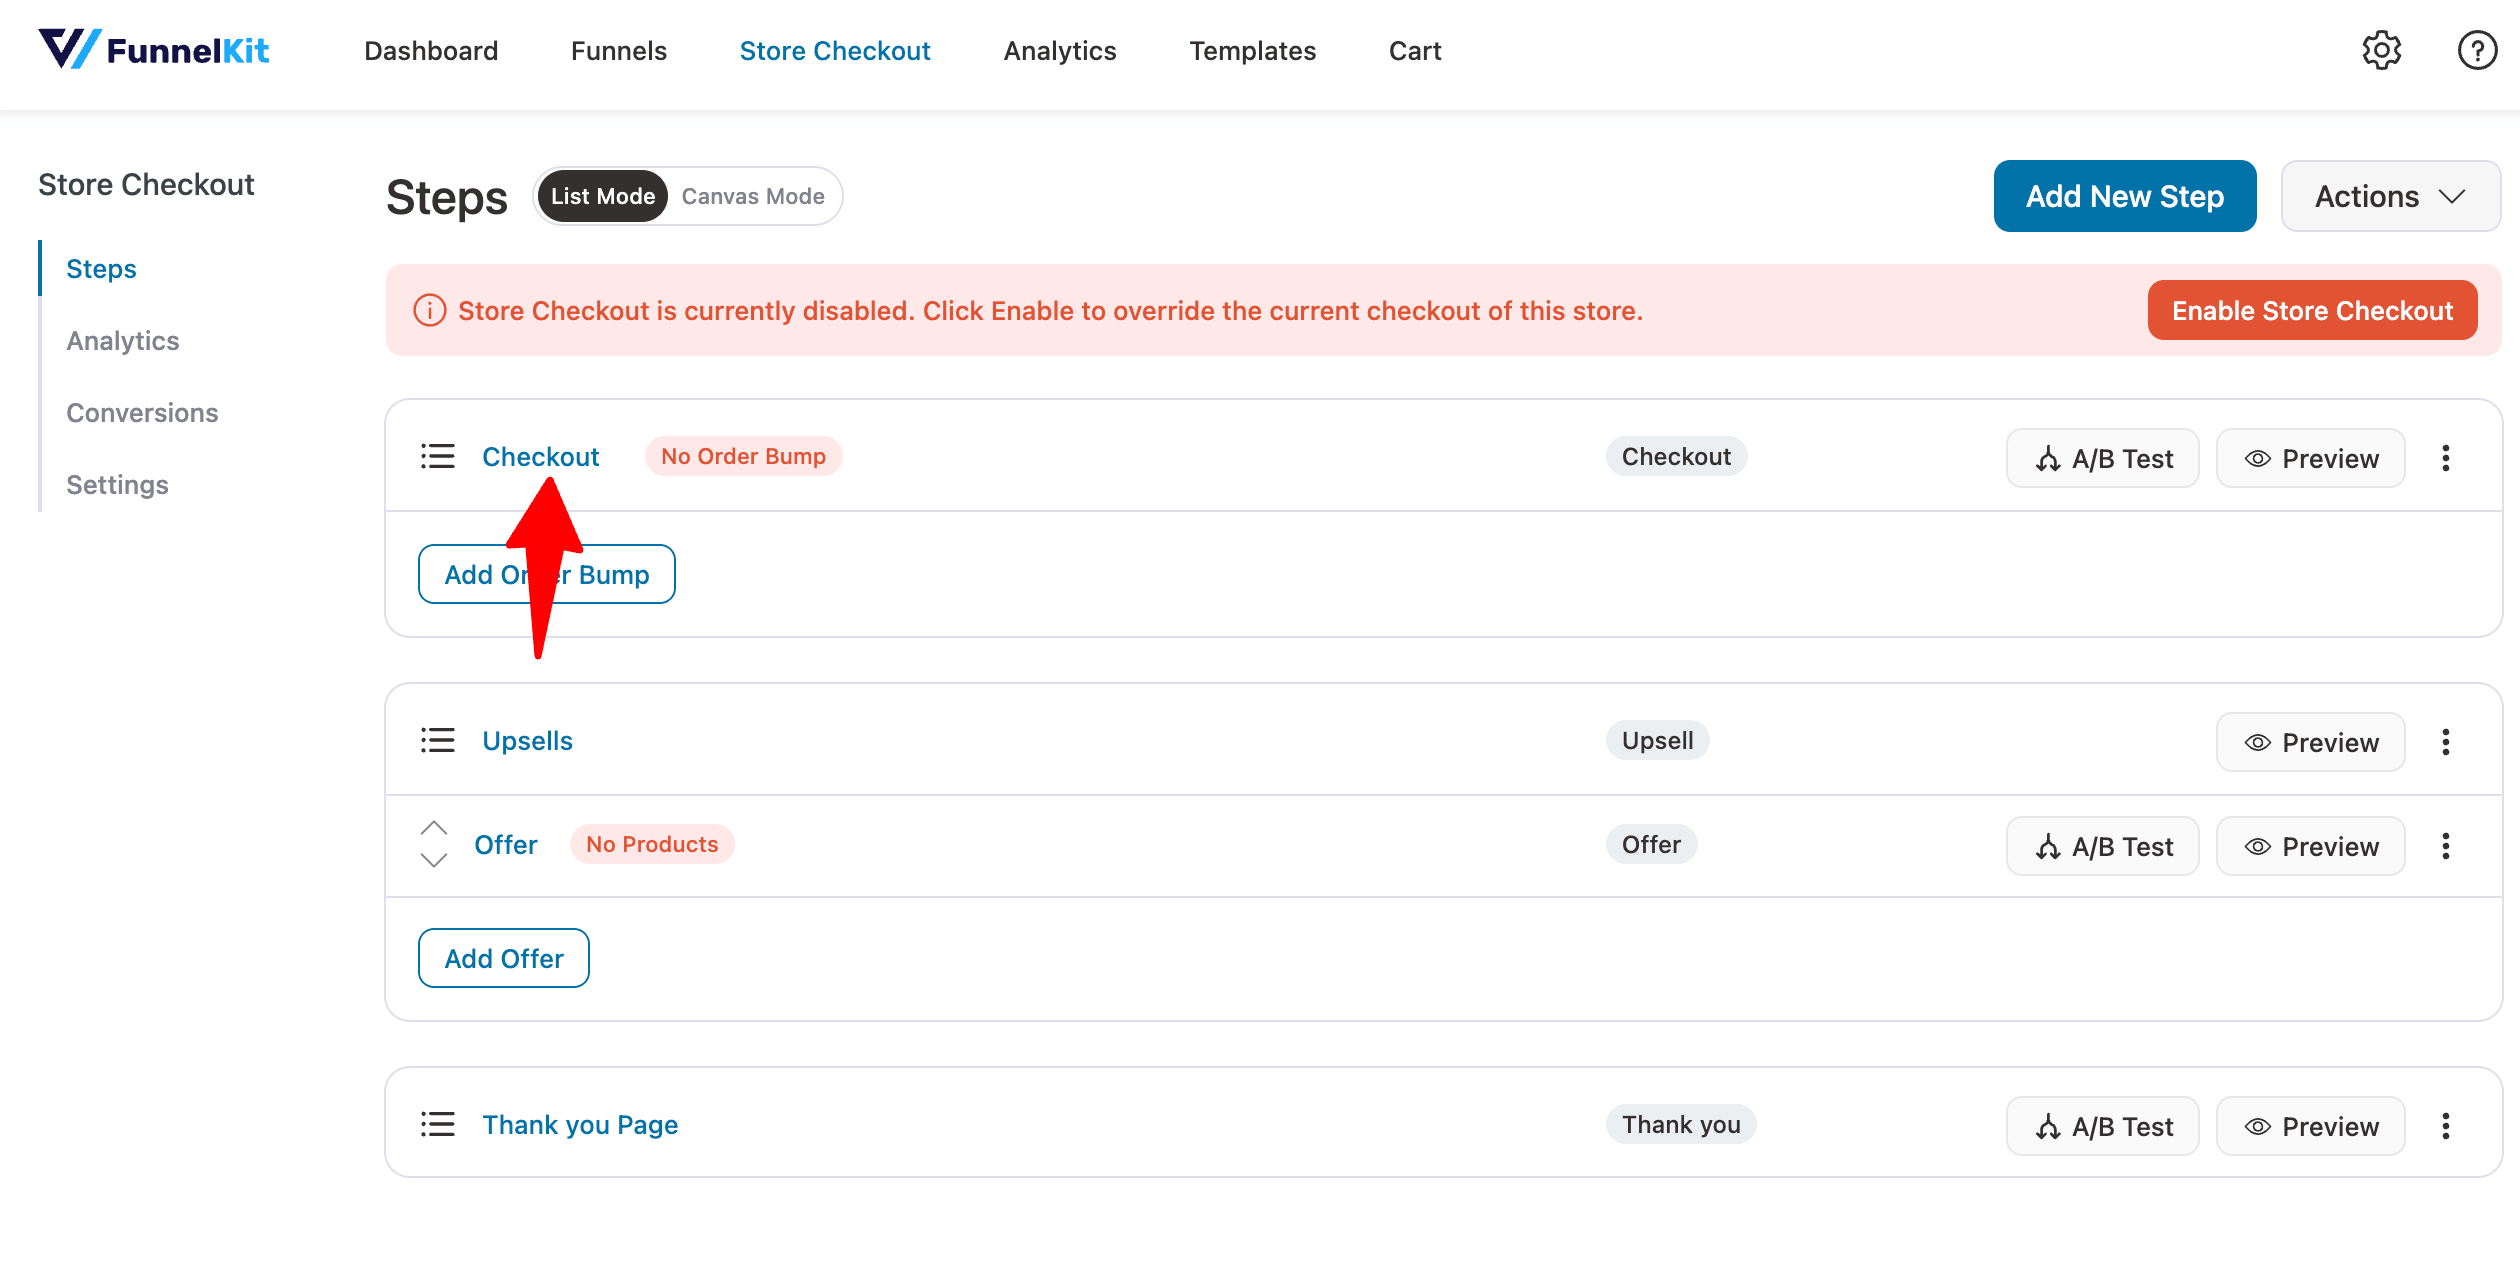Click the Offer type tag
The height and width of the screenshot is (1264, 2520).
[x=1651, y=844]
